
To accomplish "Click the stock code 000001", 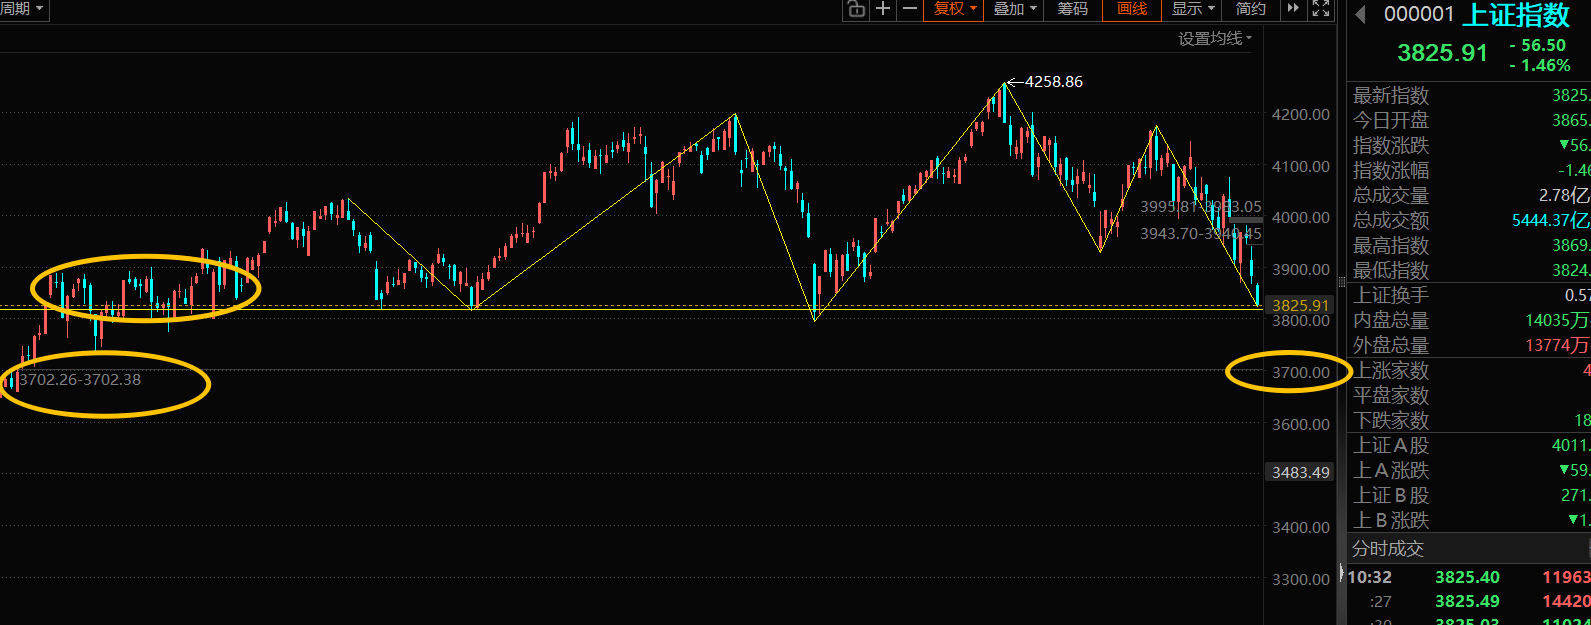I will 1418,14.
